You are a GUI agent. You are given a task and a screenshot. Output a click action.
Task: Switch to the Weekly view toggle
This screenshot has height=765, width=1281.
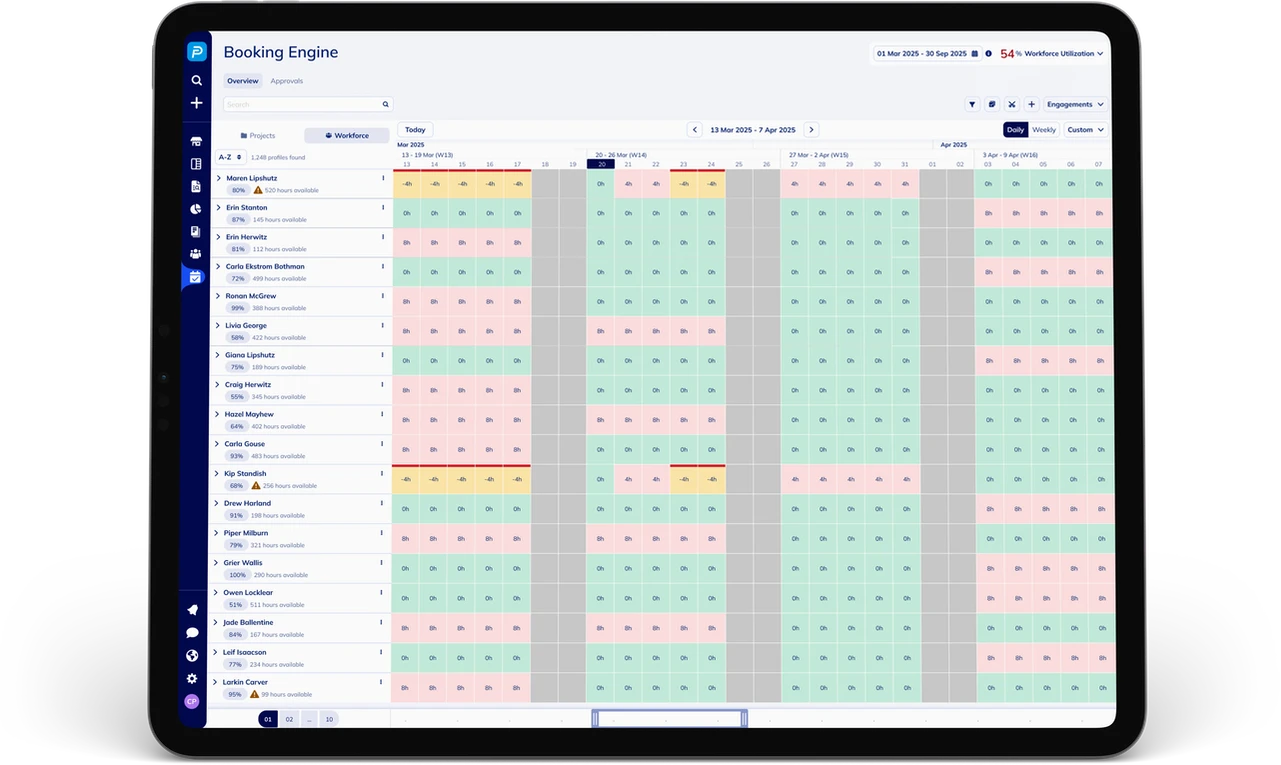coord(1044,130)
